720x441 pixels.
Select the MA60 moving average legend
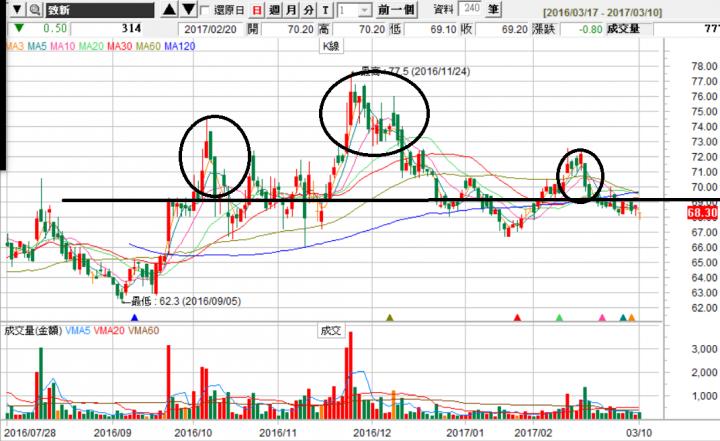[148, 46]
